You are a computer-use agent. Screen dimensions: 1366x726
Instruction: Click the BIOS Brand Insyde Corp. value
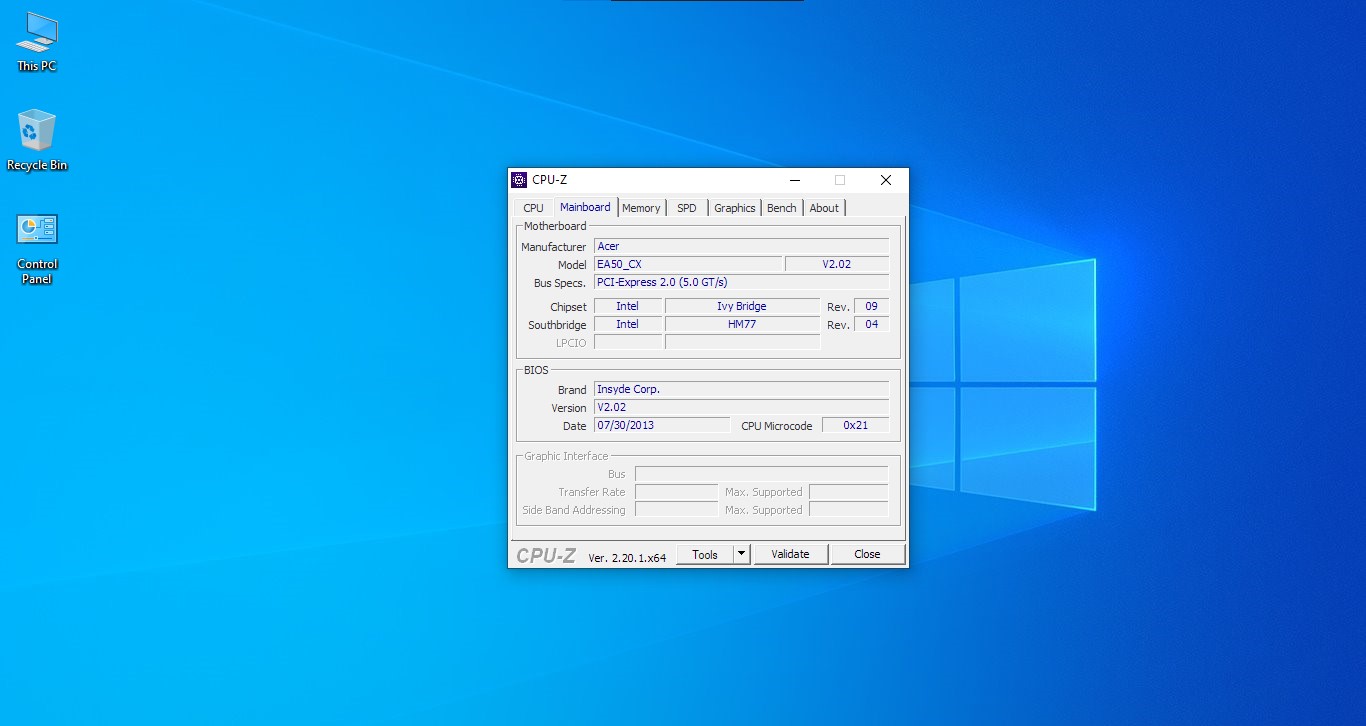pyautogui.click(x=742, y=389)
